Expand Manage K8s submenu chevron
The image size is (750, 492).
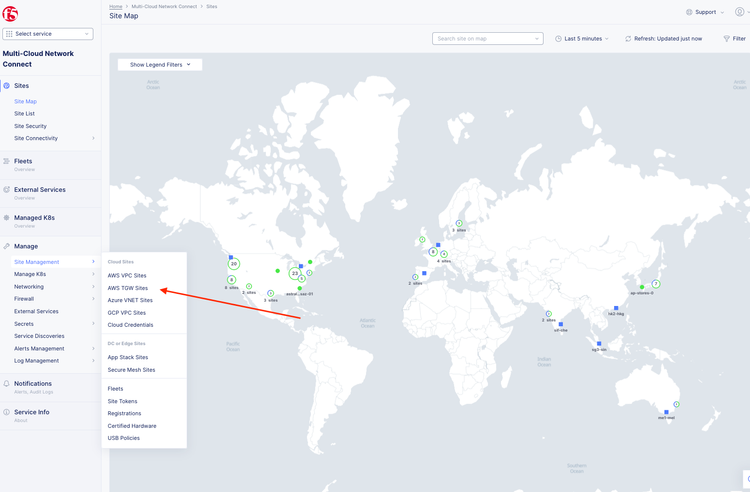tap(93, 274)
